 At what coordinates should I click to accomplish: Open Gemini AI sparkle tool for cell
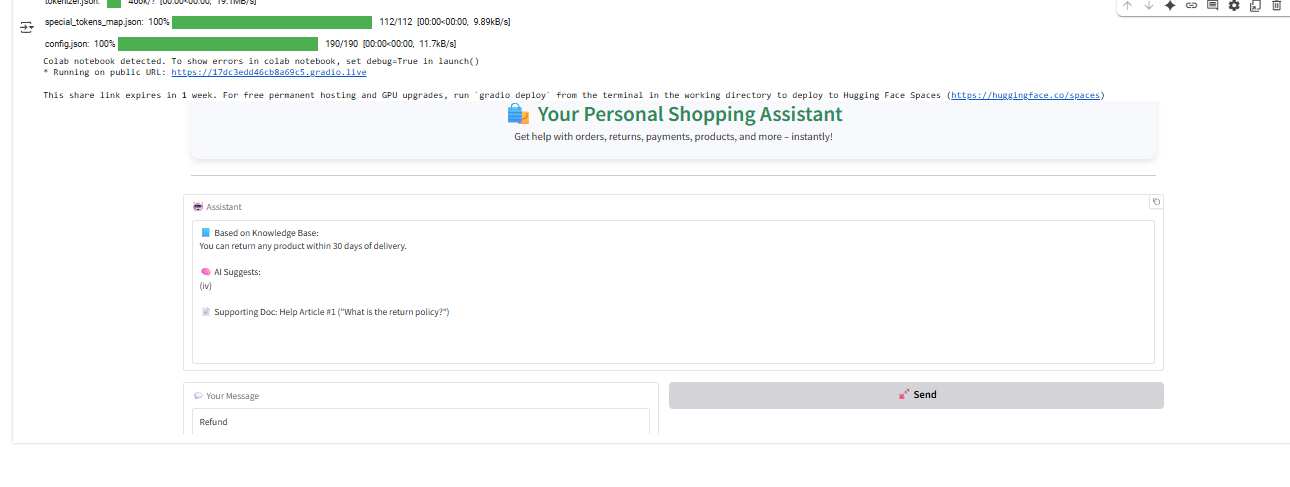(1170, 5)
